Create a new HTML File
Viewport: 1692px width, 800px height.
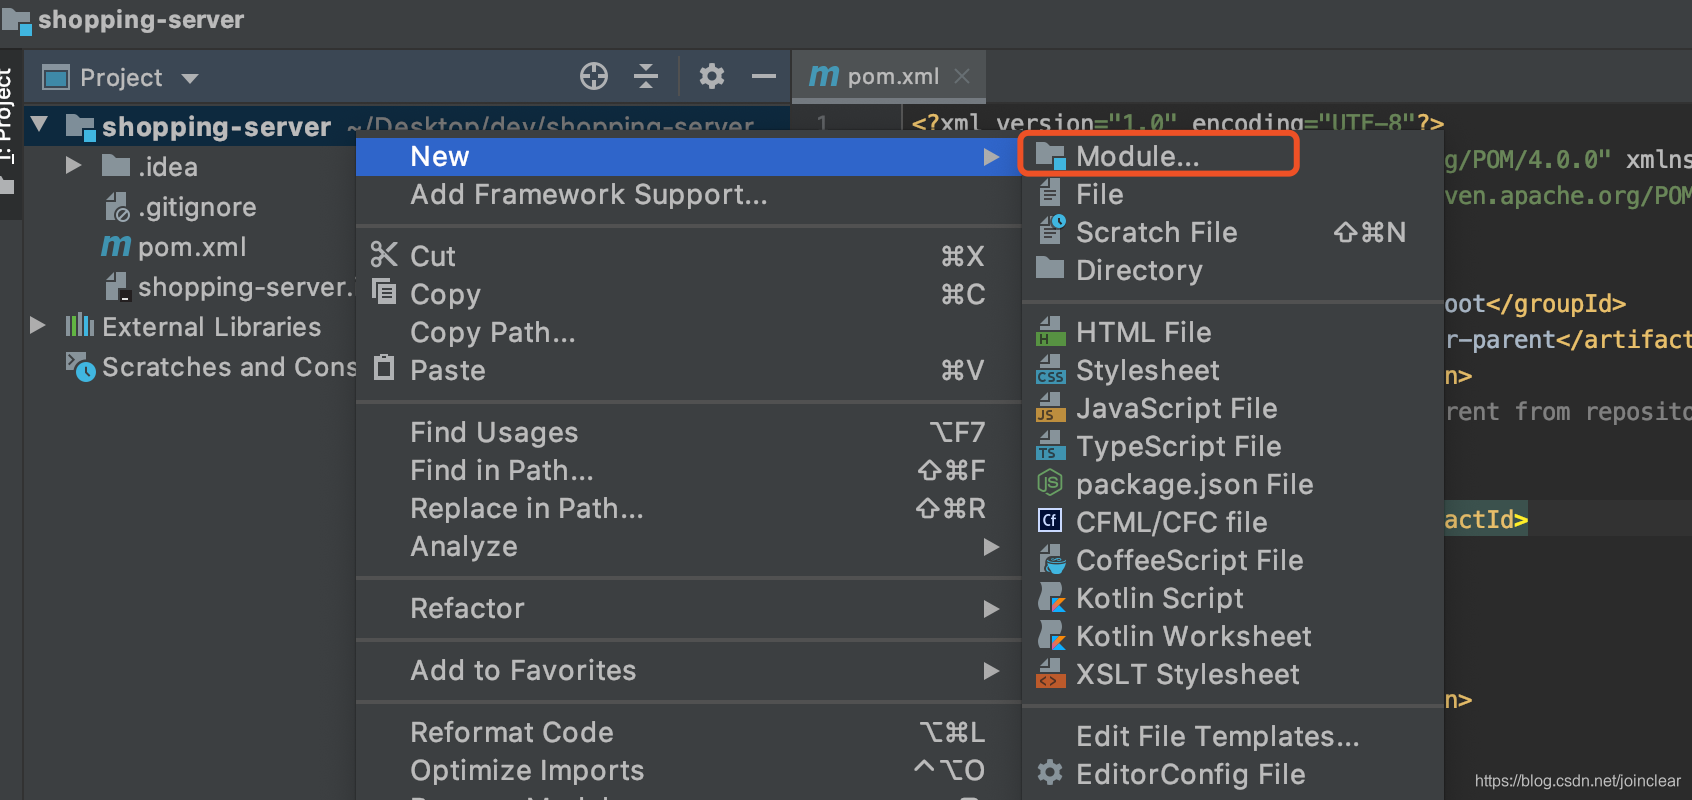1233,332
